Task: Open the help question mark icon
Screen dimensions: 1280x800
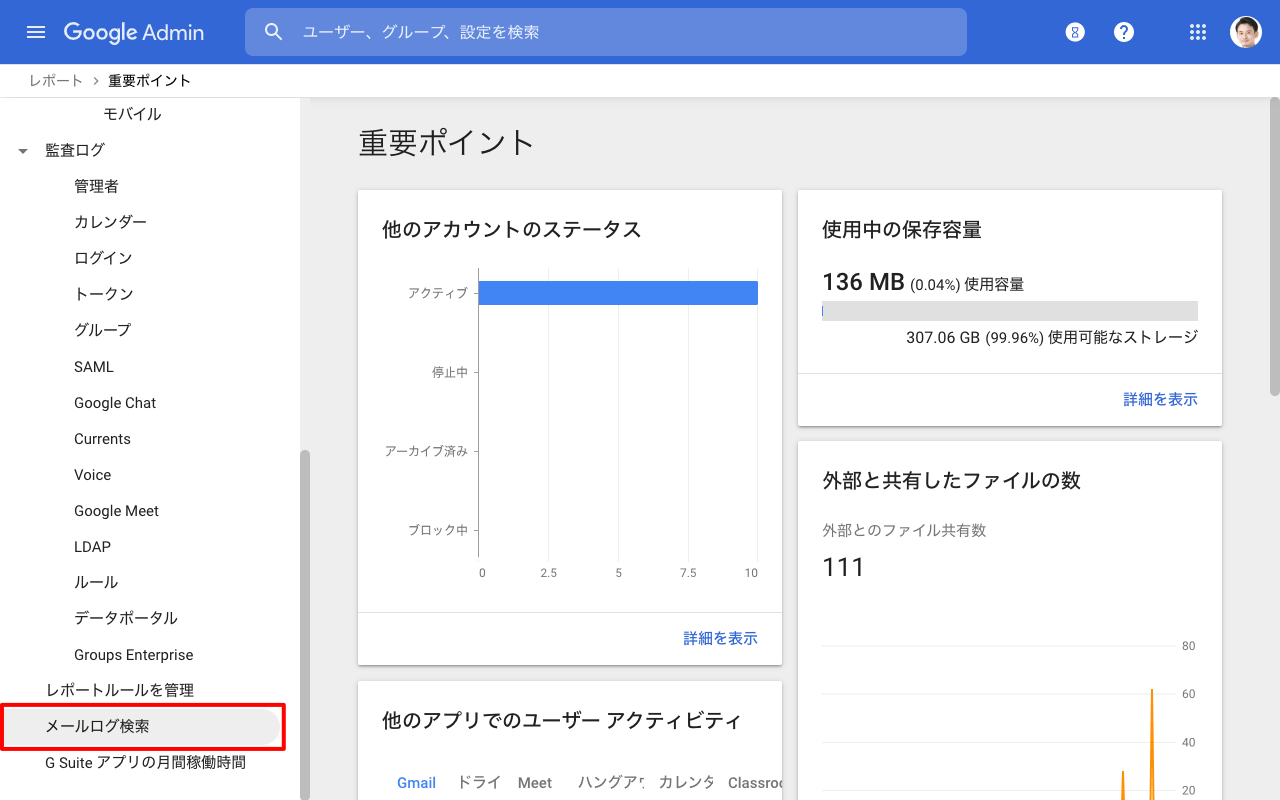Action: [x=1124, y=32]
